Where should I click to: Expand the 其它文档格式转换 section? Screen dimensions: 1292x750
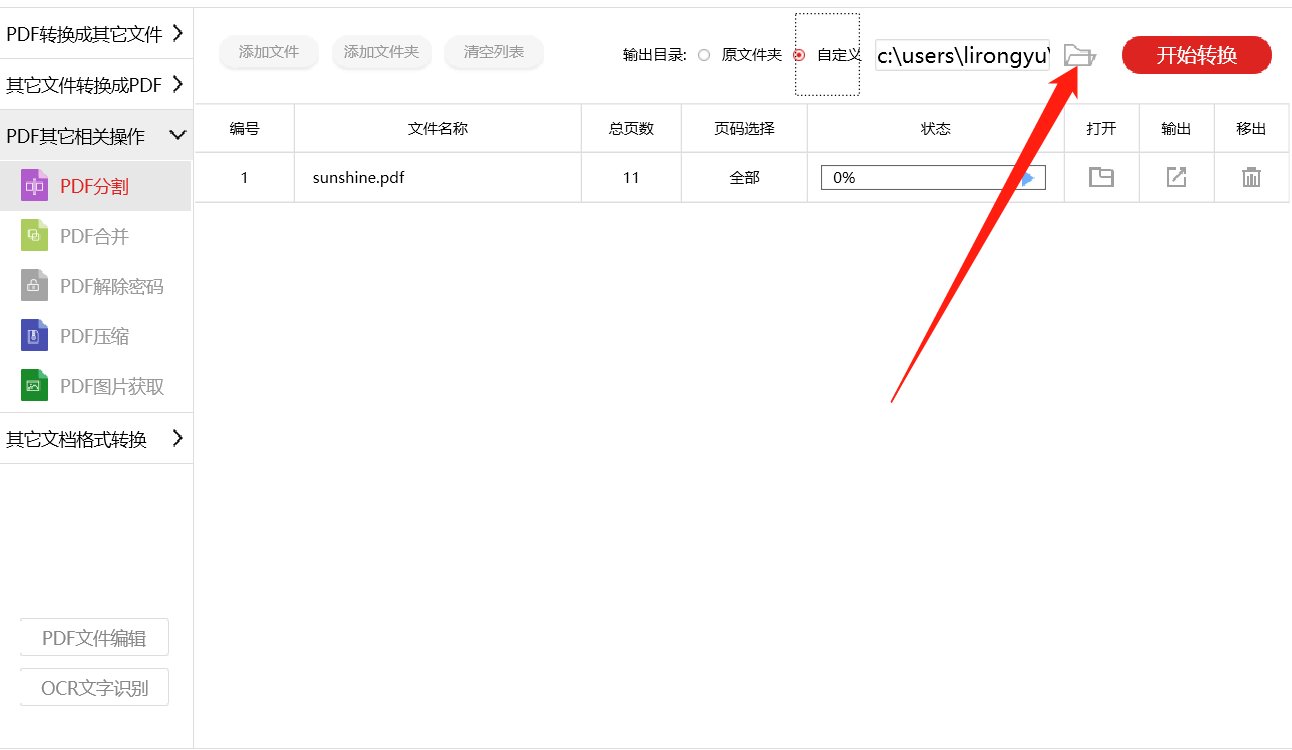(96, 438)
